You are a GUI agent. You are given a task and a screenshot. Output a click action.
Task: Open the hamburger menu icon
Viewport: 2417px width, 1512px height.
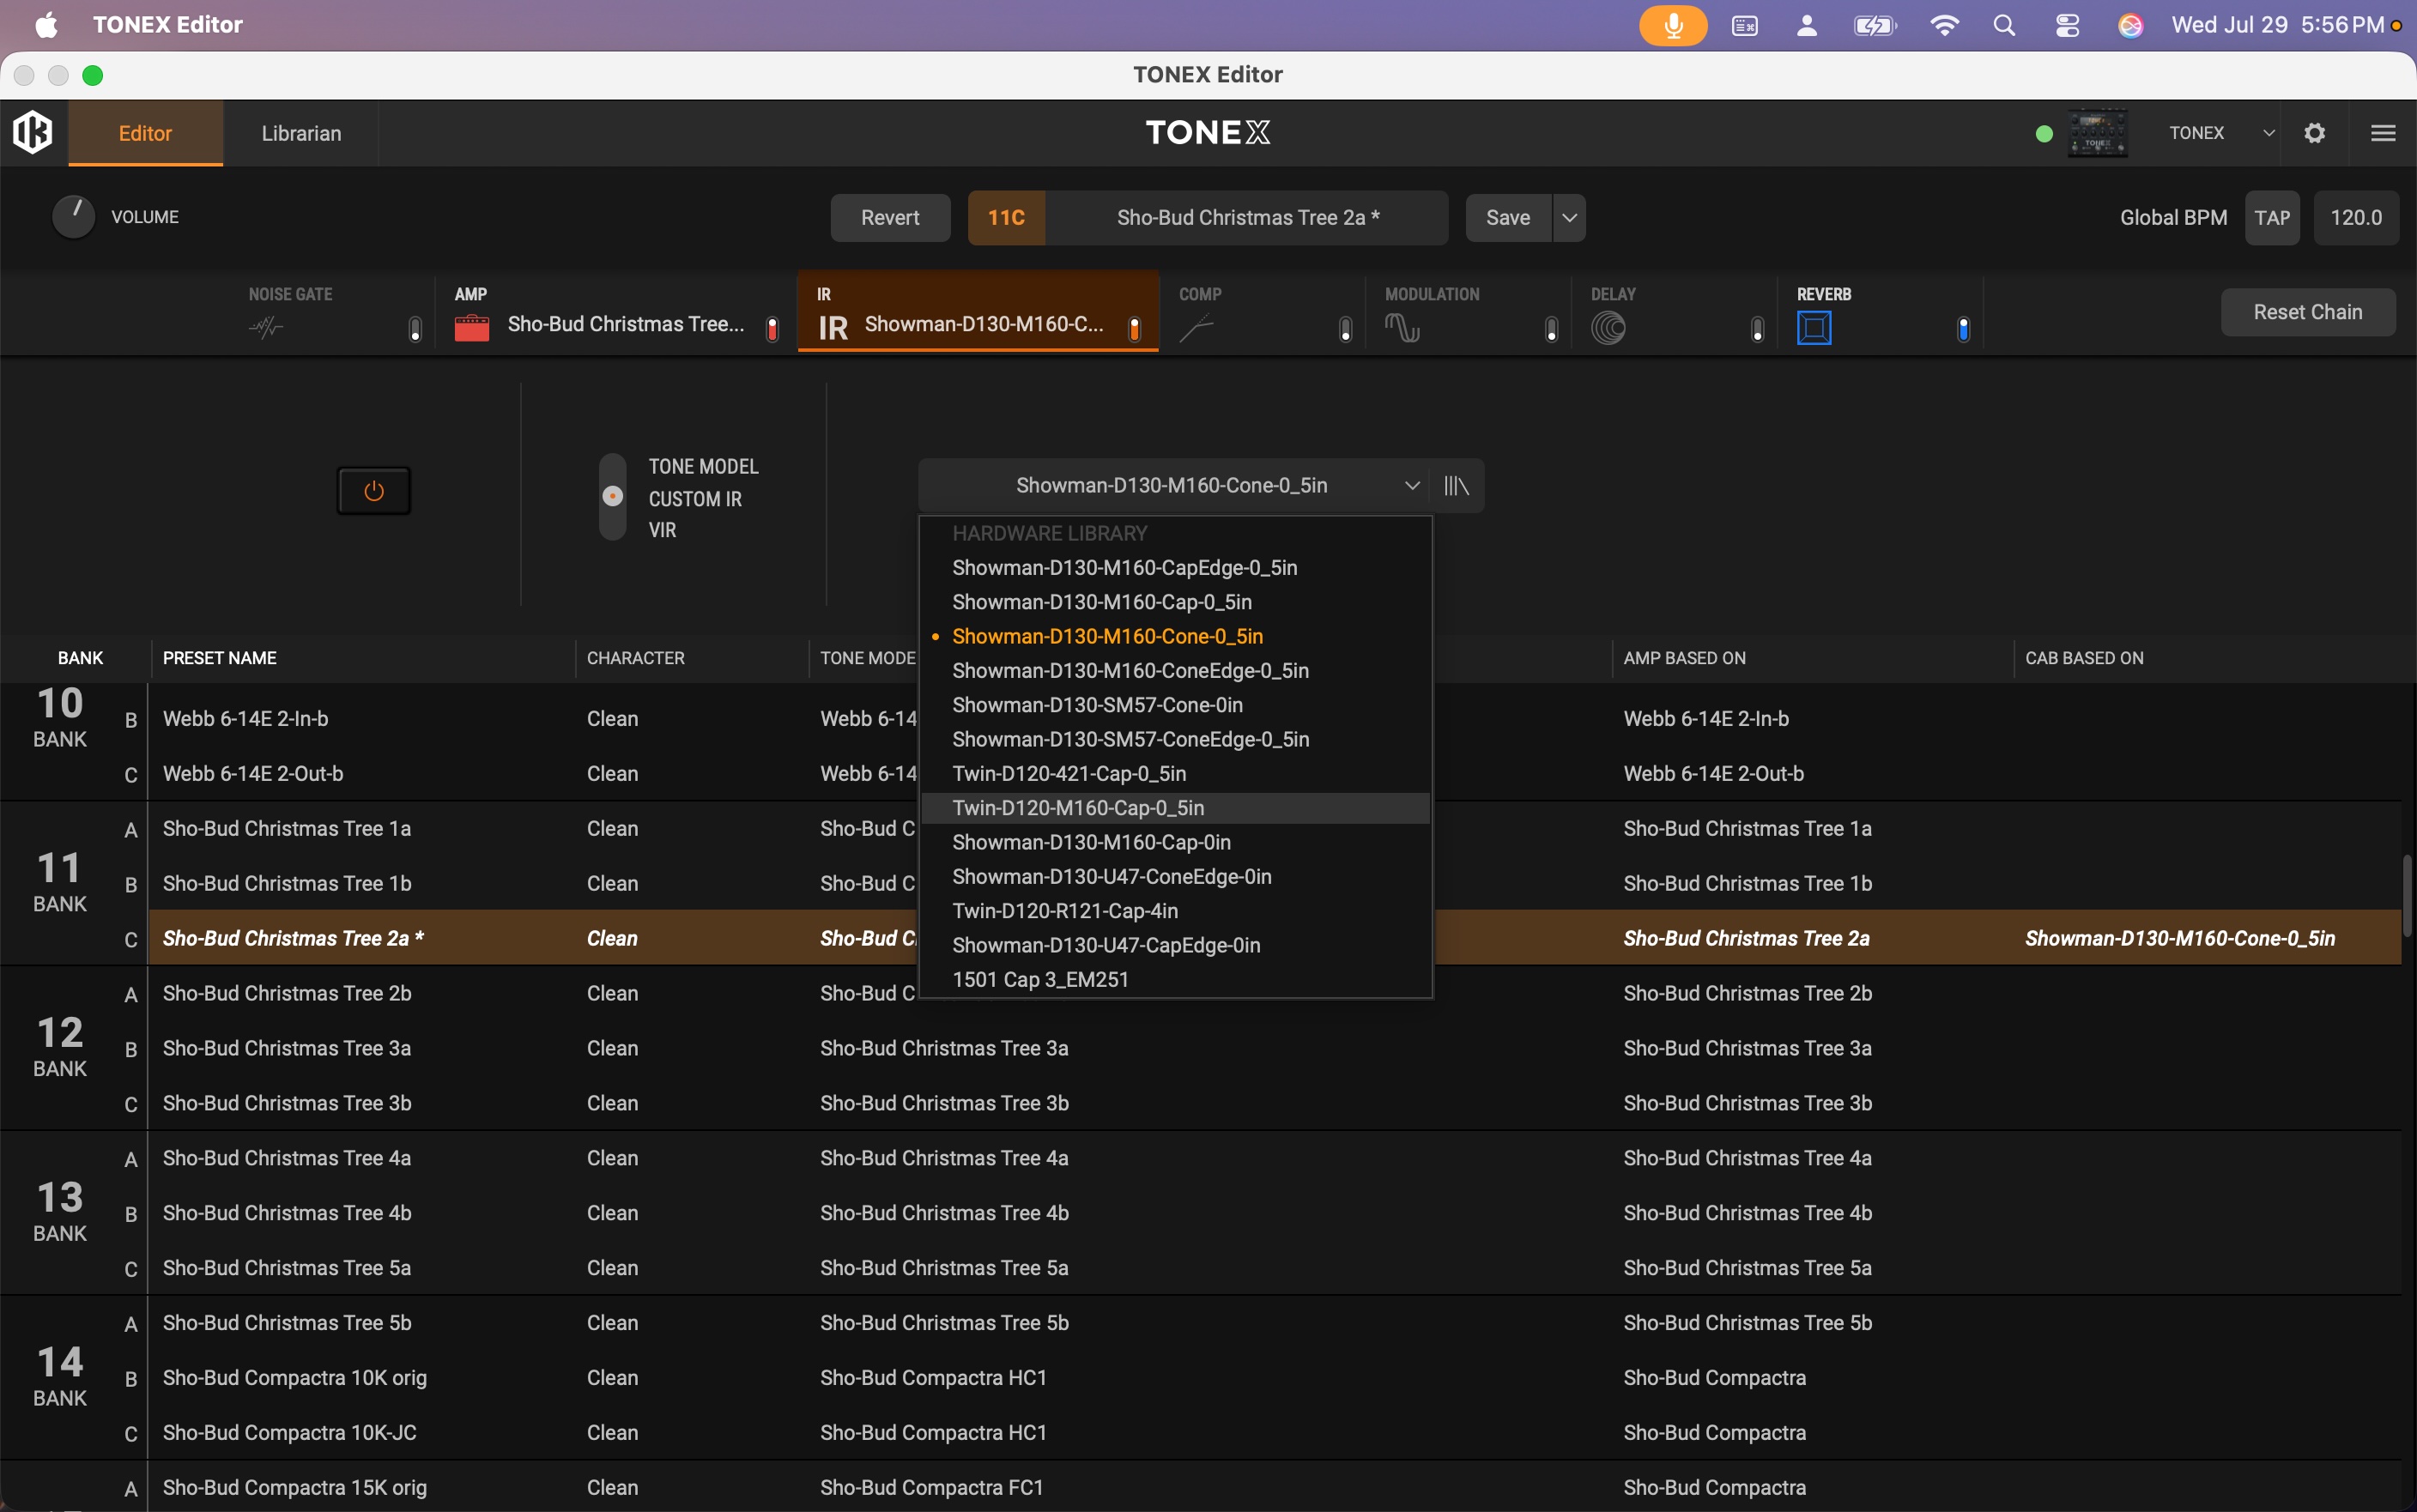[2383, 133]
